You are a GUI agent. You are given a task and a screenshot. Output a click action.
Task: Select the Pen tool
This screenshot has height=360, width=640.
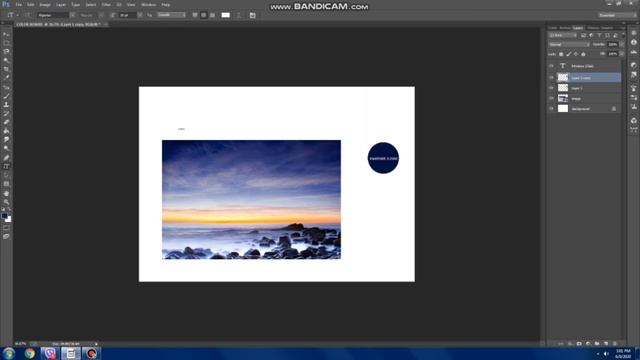point(6,158)
